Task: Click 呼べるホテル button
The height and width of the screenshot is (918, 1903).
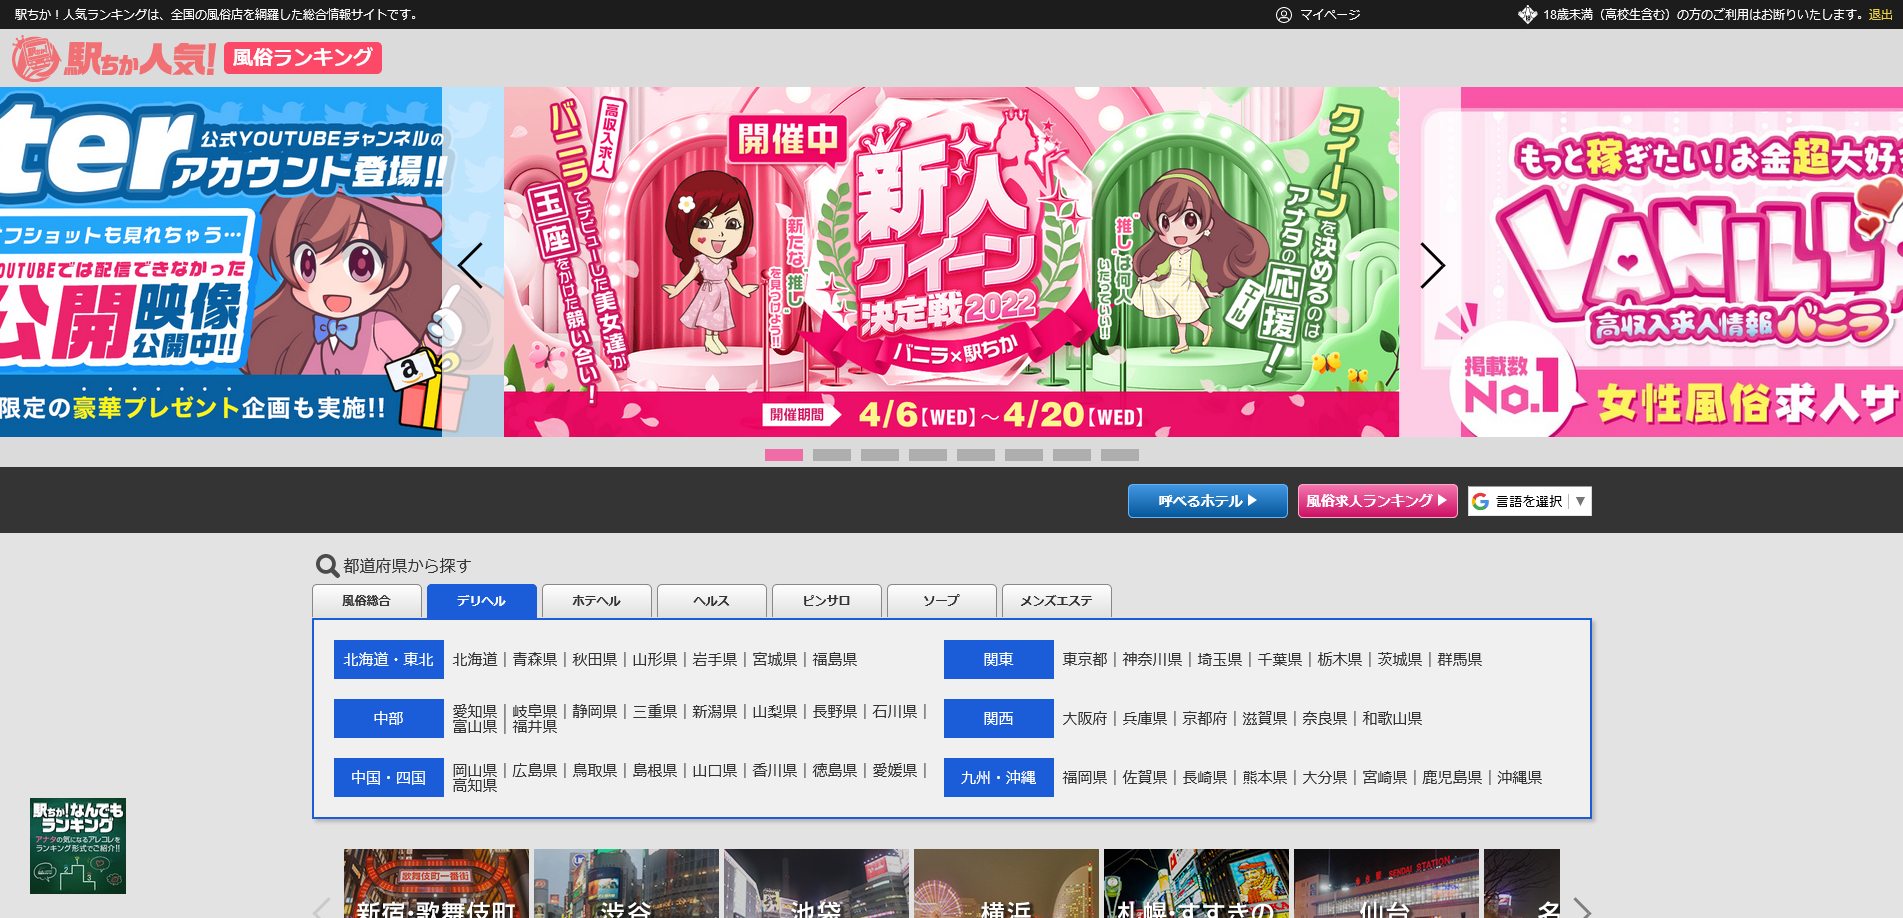Action: click(1208, 501)
